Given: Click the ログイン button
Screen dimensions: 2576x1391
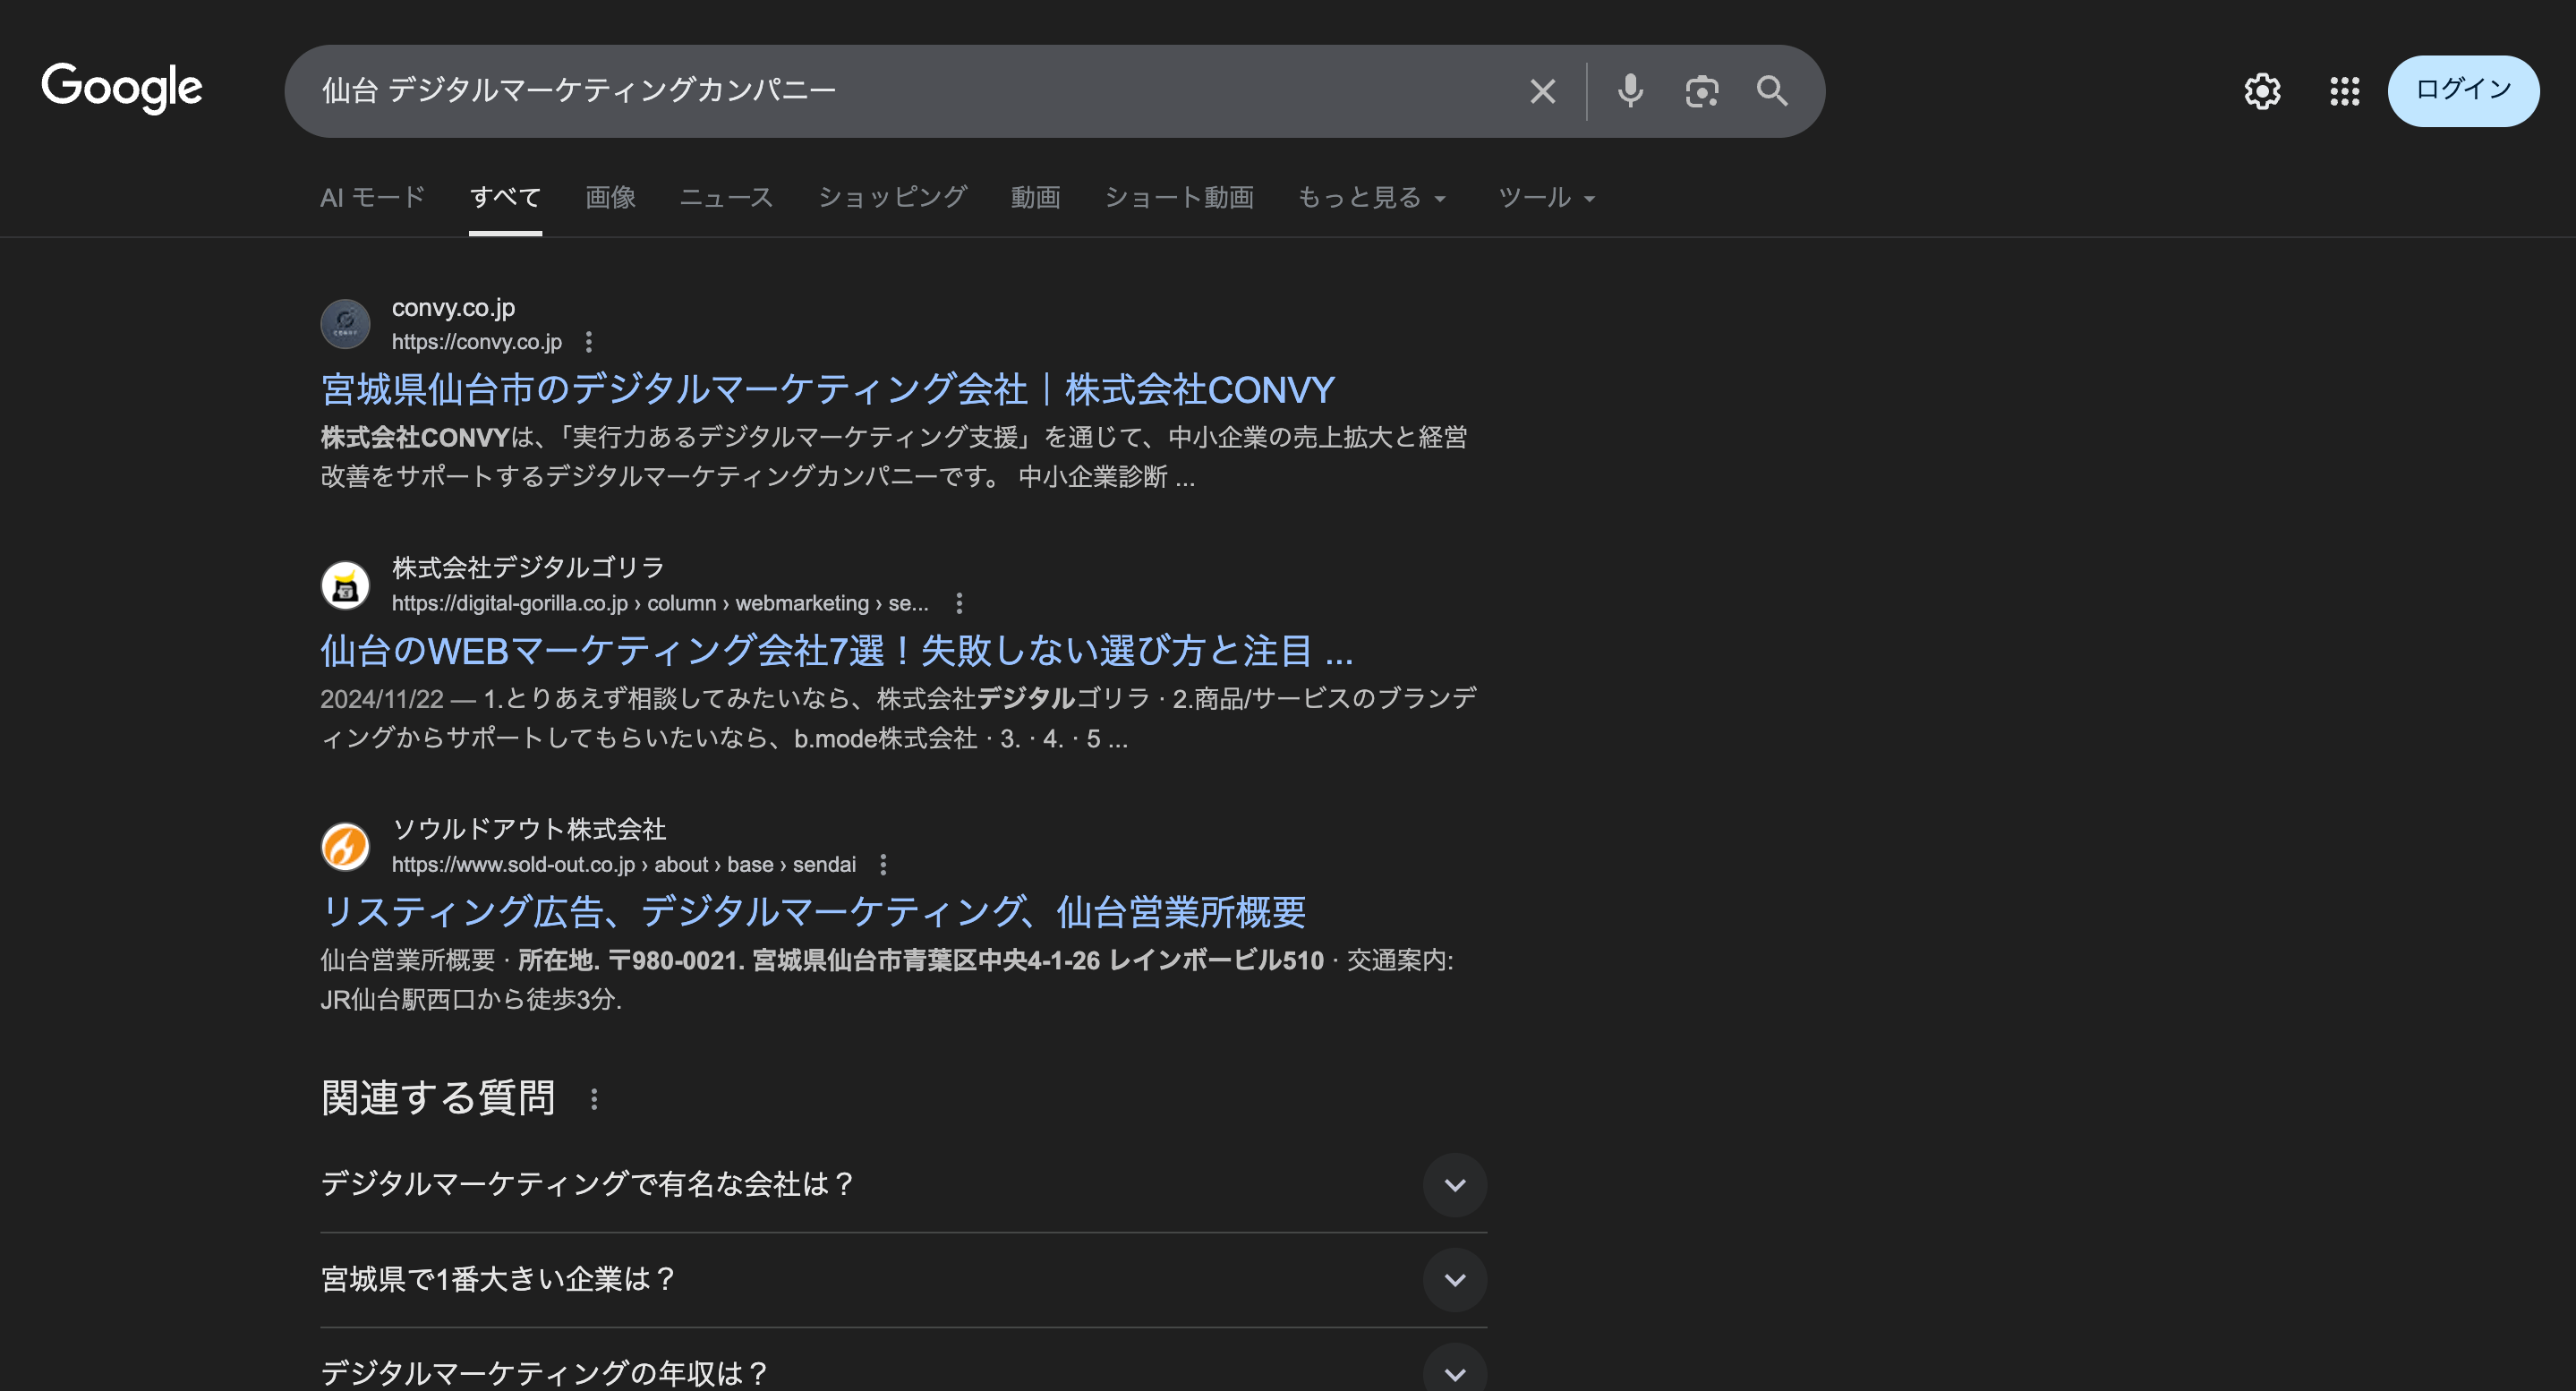Looking at the screenshot, I should (2463, 91).
